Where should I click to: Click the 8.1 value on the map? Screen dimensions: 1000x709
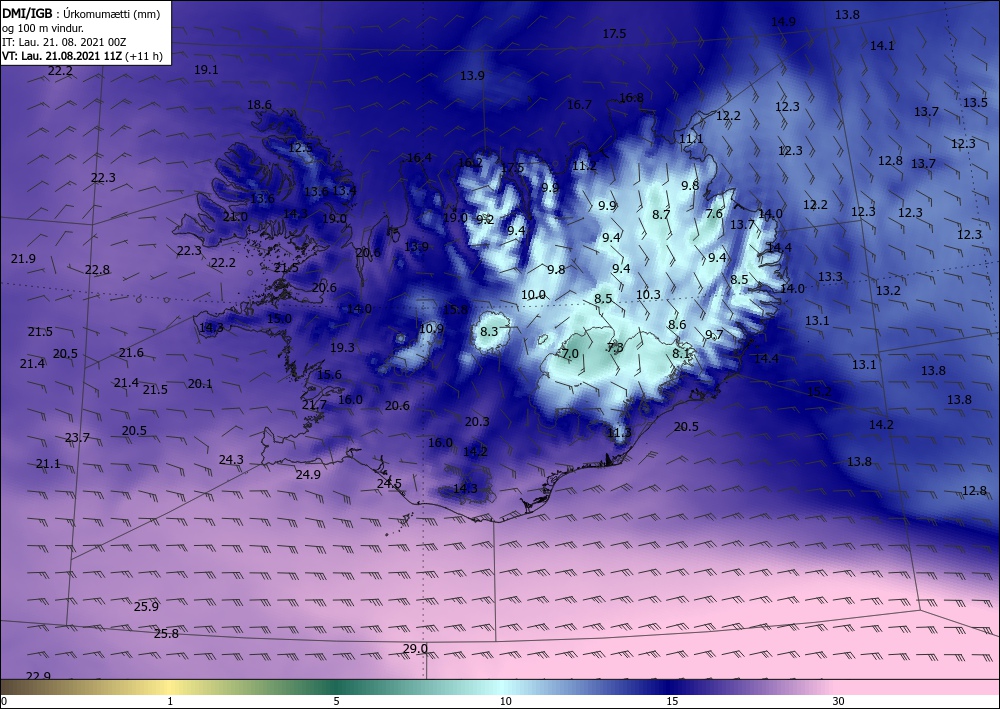point(681,353)
